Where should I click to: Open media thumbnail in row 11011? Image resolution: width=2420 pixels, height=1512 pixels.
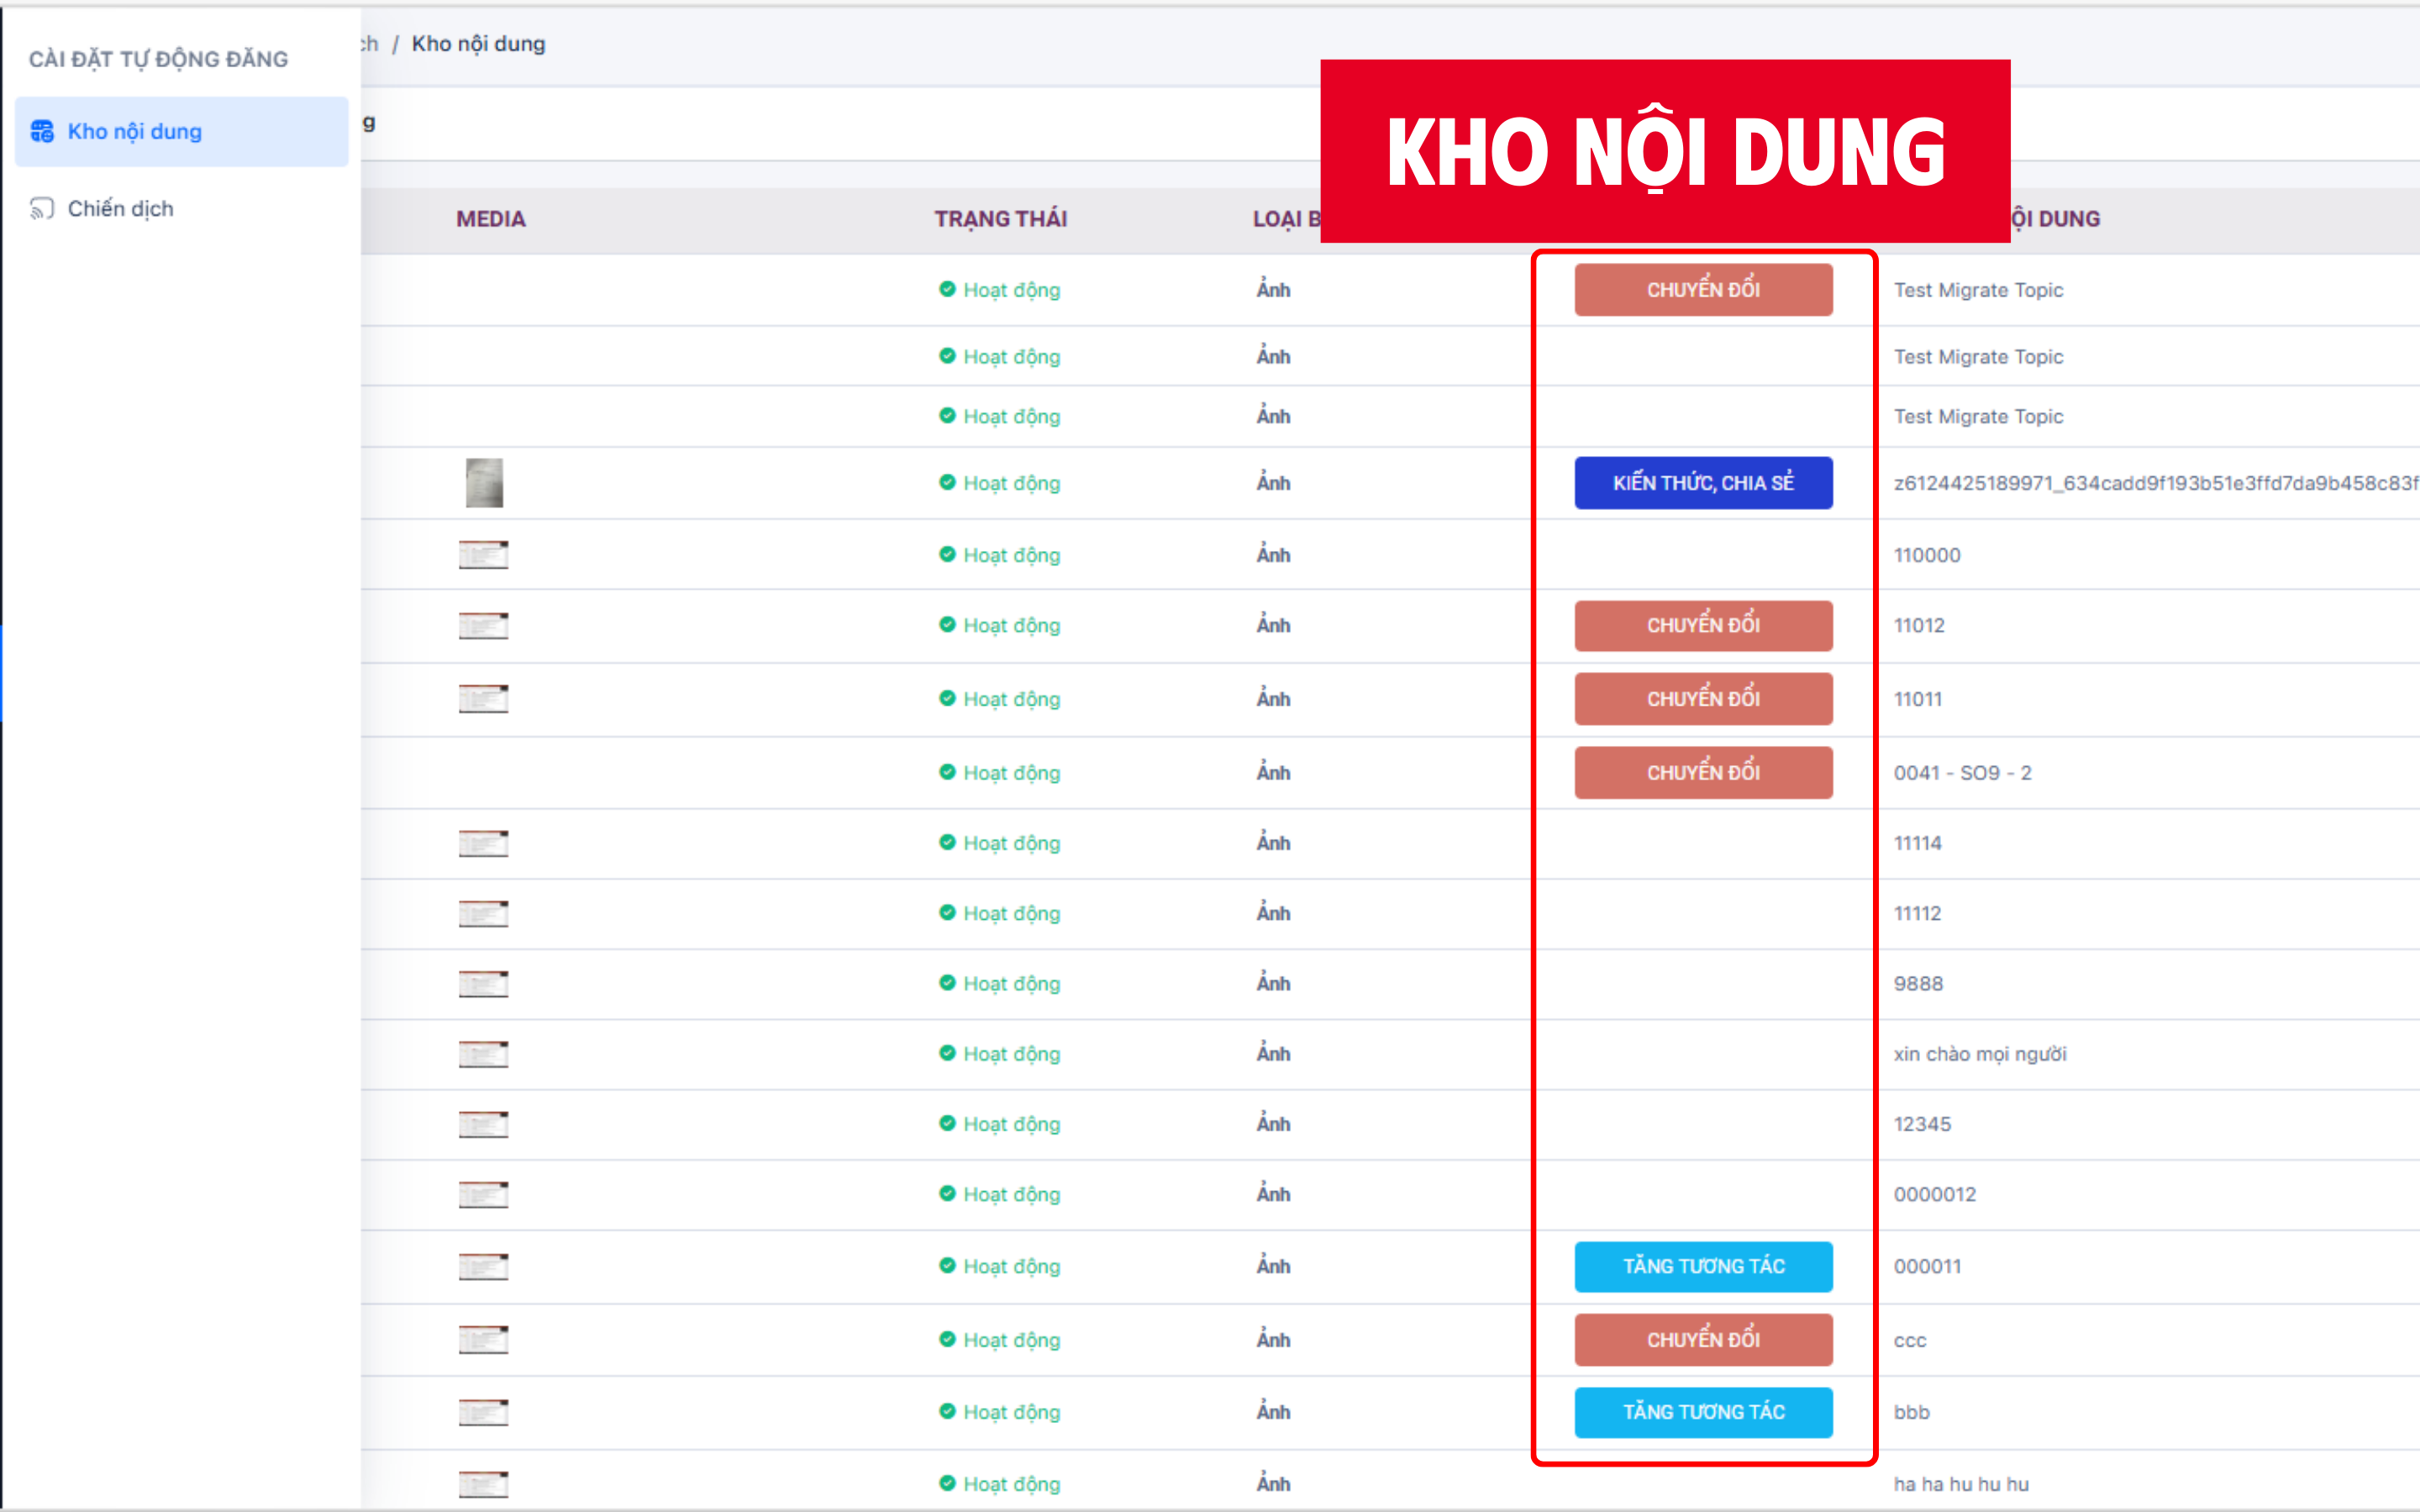484,699
